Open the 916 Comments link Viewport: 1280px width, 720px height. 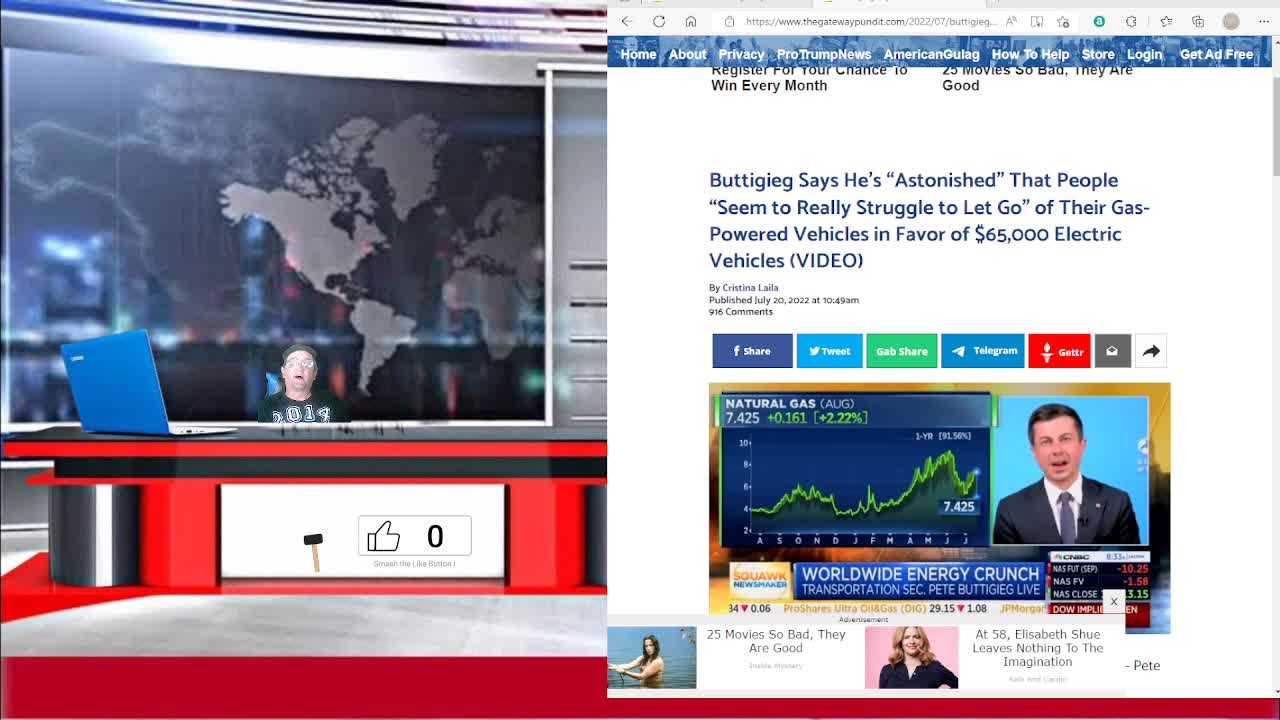[x=741, y=312]
